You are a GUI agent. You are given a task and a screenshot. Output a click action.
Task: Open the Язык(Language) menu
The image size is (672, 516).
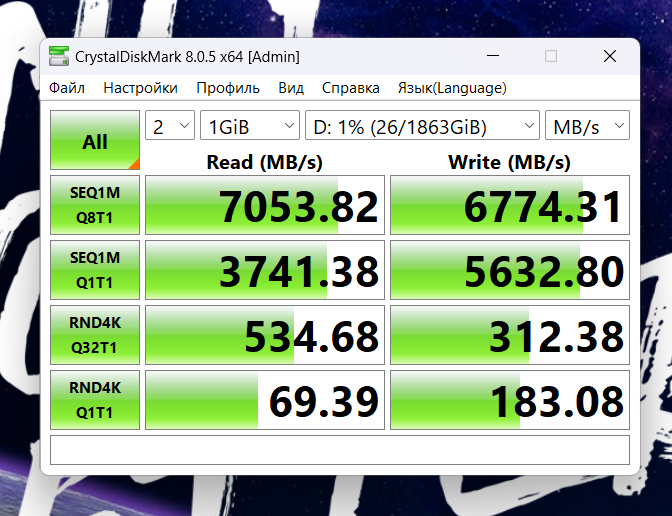click(452, 88)
